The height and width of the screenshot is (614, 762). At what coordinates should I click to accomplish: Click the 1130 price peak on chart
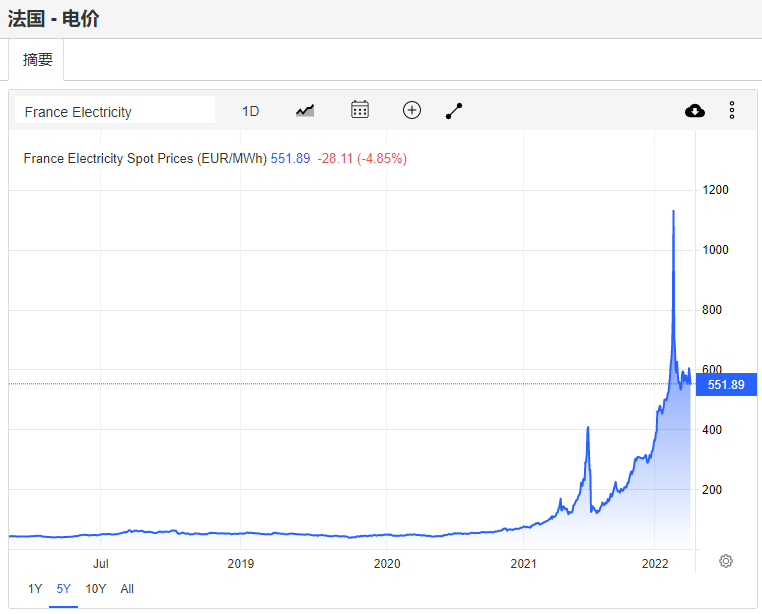[x=673, y=212]
